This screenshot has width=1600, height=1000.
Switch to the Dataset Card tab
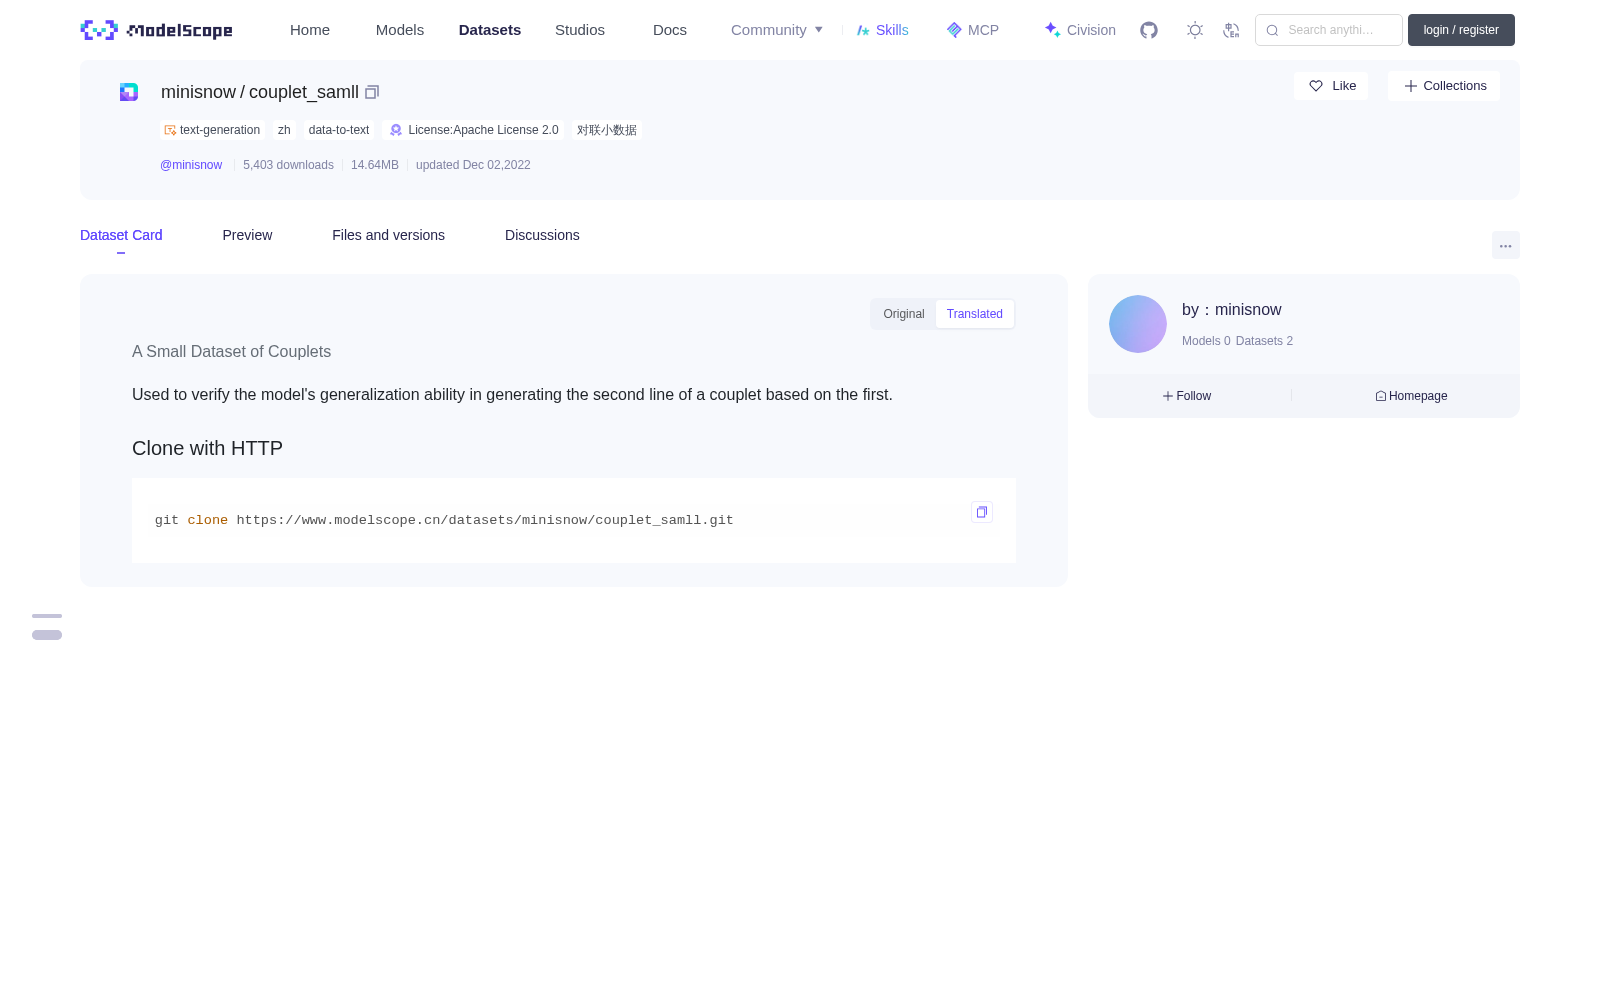tap(121, 235)
